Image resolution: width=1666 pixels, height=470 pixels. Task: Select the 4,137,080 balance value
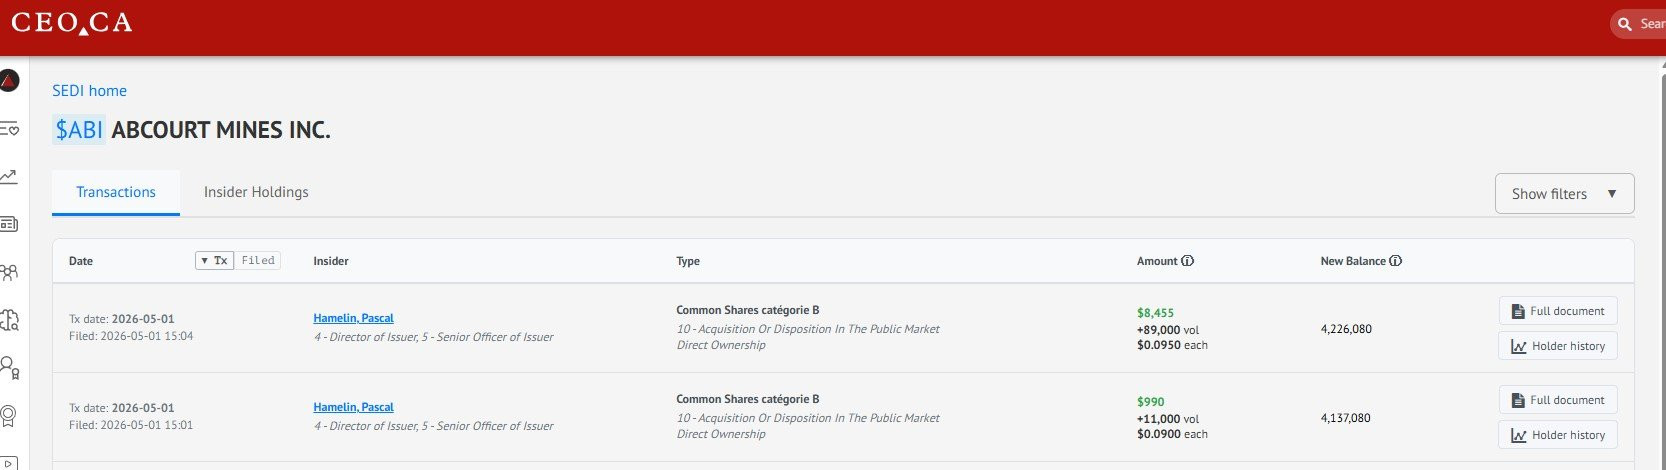tap(1346, 418)
